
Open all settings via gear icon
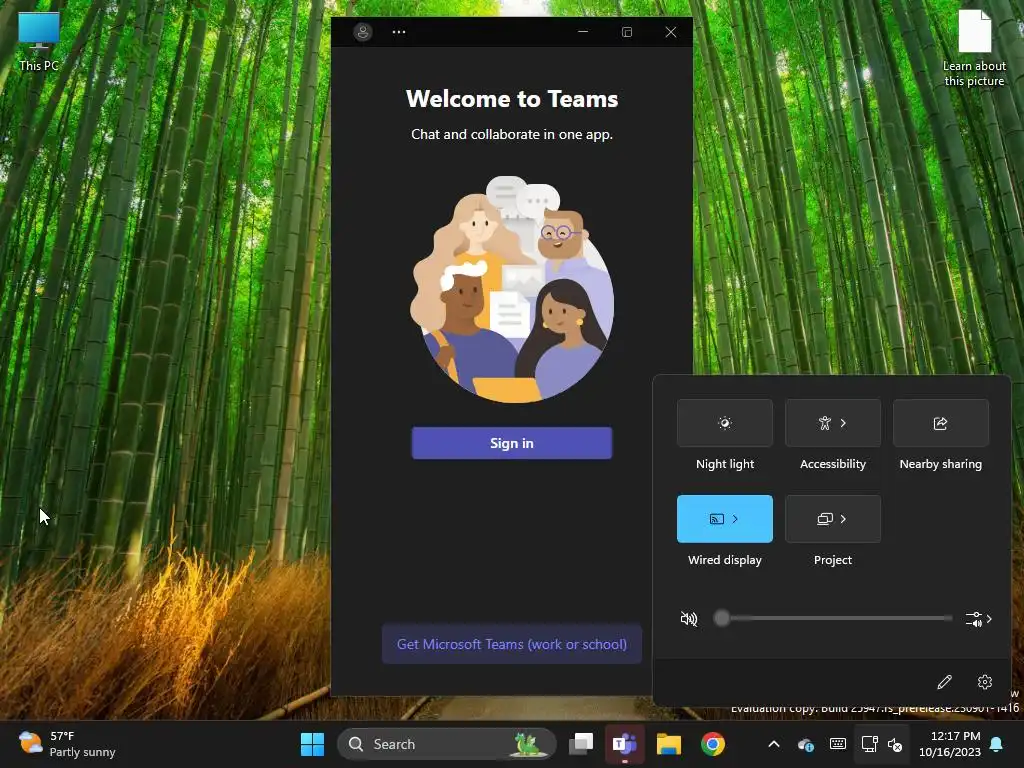985,682
